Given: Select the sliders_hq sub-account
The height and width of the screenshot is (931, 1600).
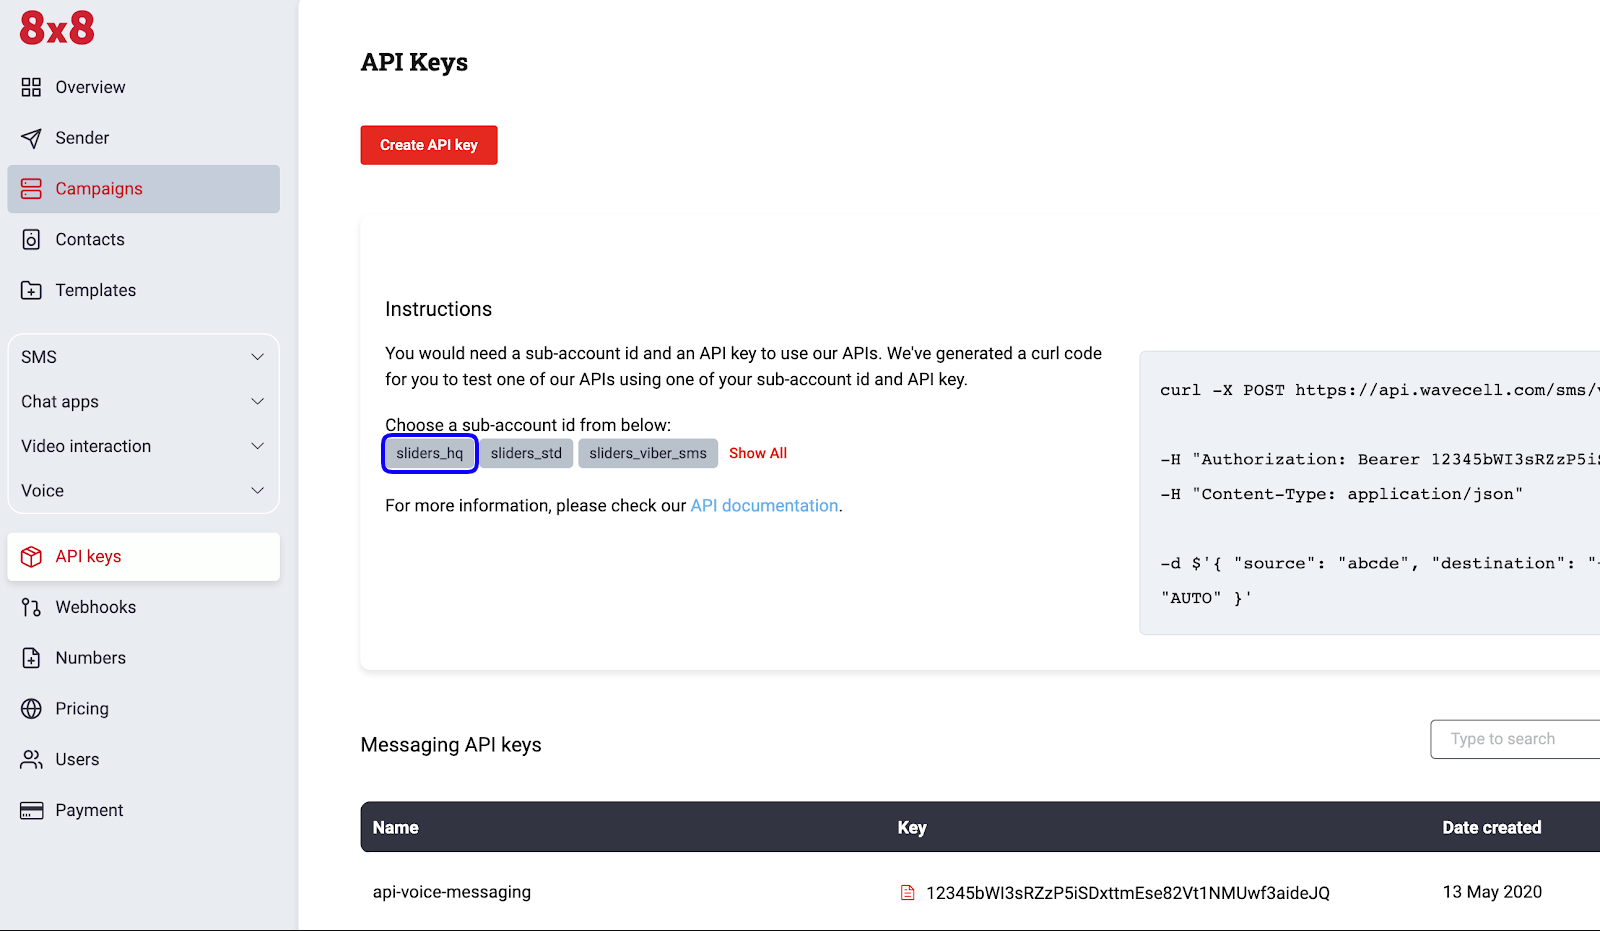Looking at the screenshot, I should coord(429,454).
